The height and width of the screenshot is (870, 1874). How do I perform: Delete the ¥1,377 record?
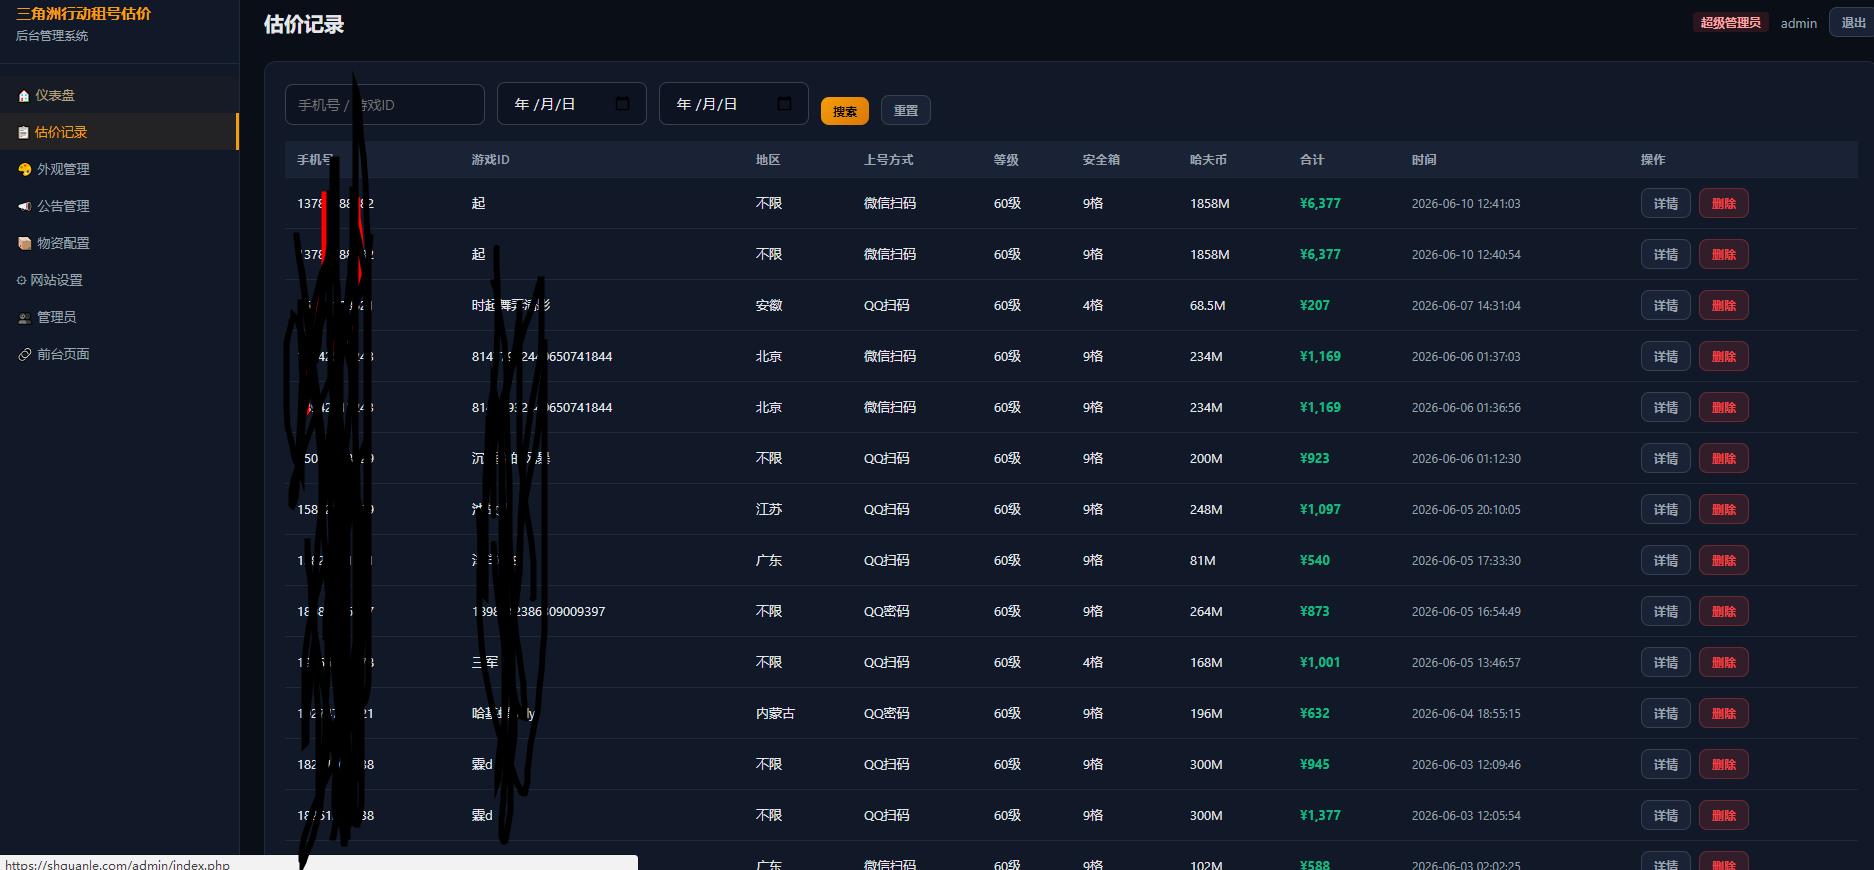[x=1724, y=815]
